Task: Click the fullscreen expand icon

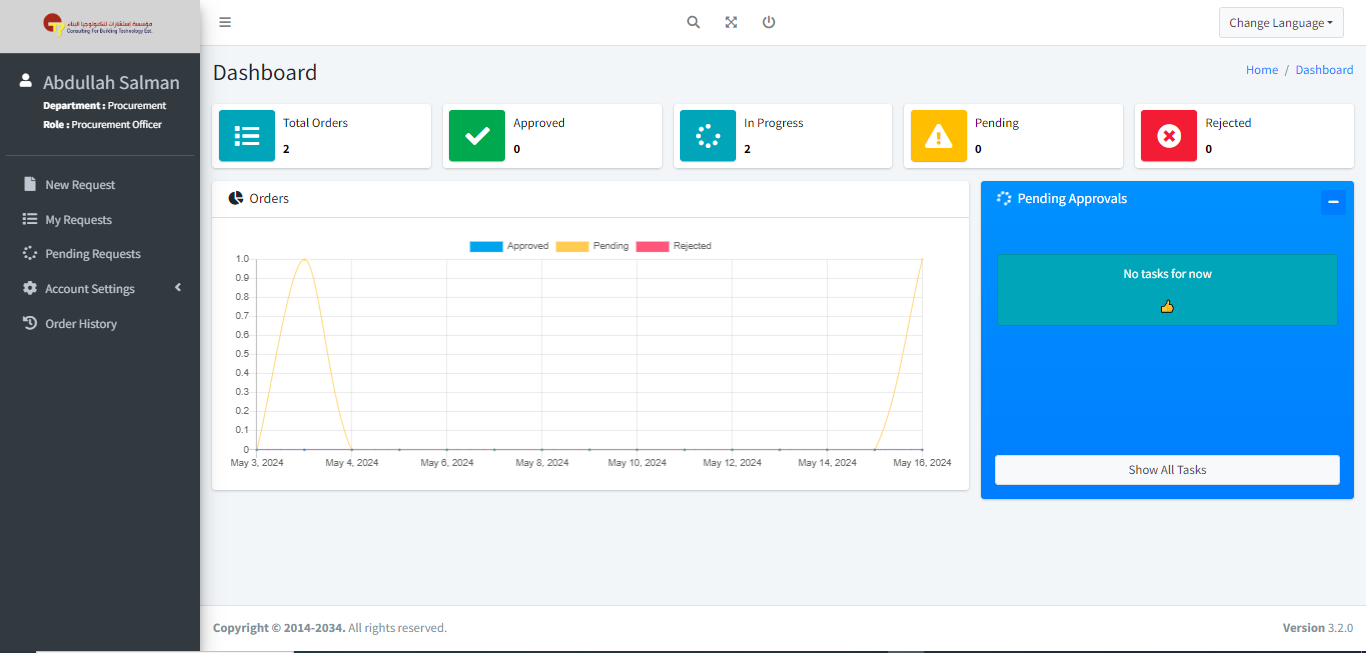Action: click(731, 22)
